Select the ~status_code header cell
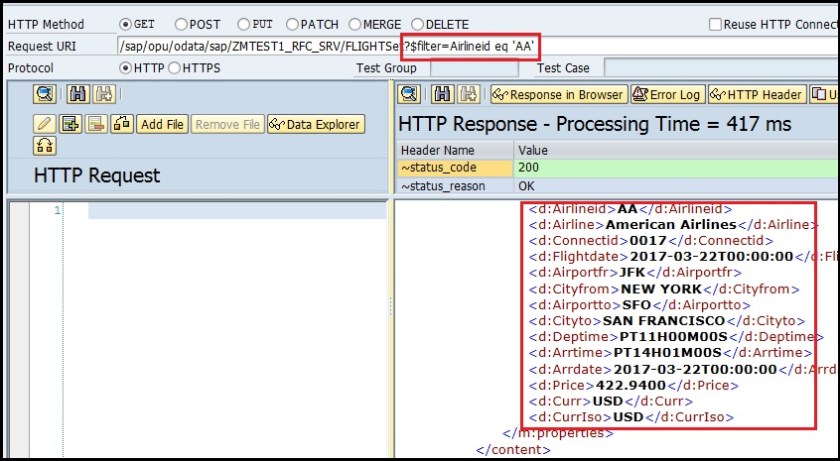The image size is (840, 461). [x=455, y=168]
